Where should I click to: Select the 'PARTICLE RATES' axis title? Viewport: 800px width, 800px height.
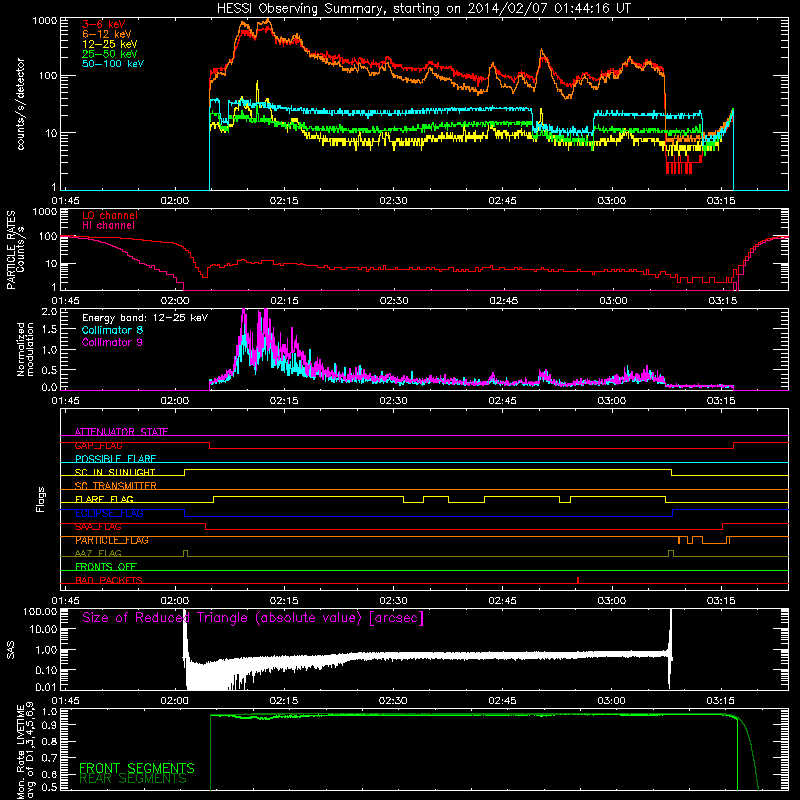click(x=11, y=250)
